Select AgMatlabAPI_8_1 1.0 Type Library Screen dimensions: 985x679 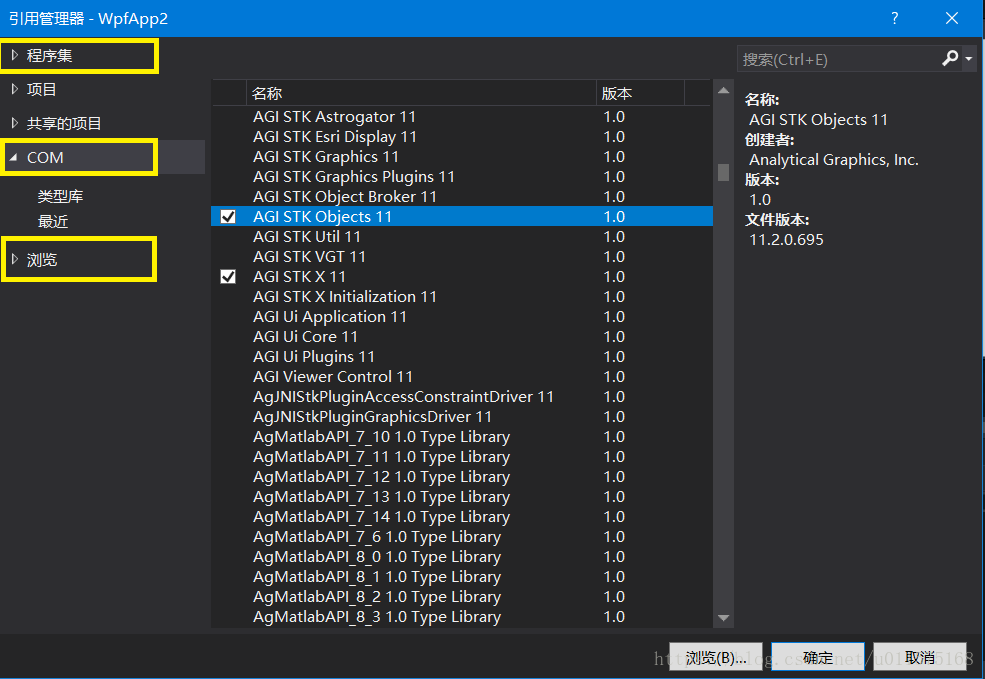click(x=462, y=577)
